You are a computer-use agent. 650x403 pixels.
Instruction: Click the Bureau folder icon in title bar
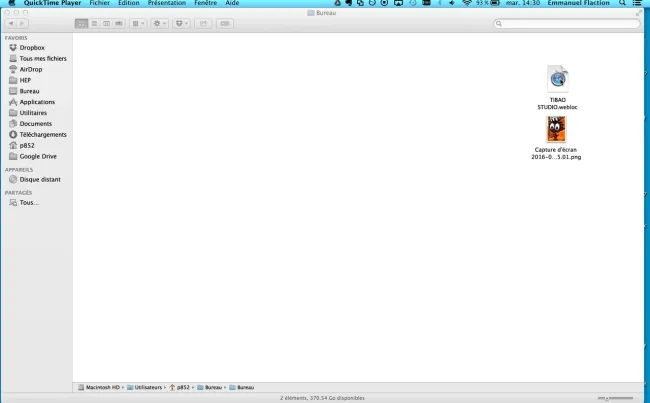[x=310, y=13]
